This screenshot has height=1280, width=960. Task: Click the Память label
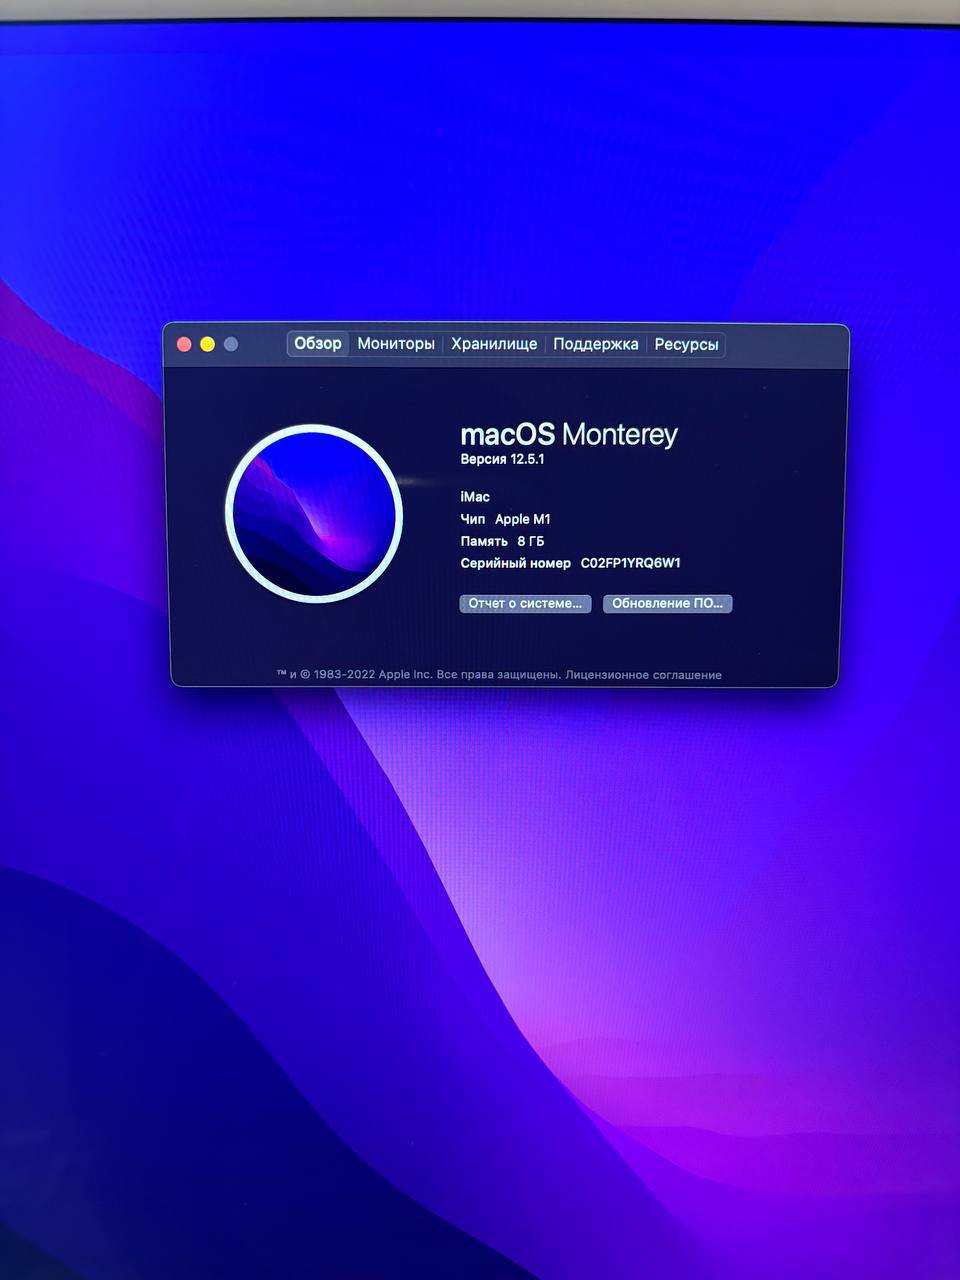484,541
